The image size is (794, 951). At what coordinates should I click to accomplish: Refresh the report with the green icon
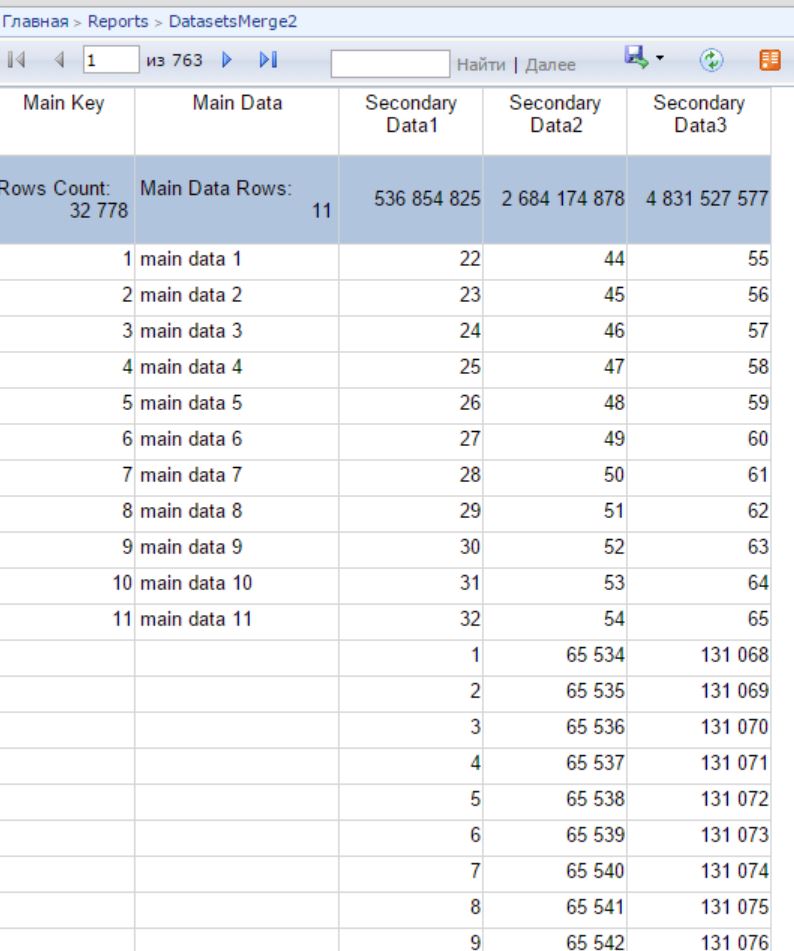(x=711, y=60)
